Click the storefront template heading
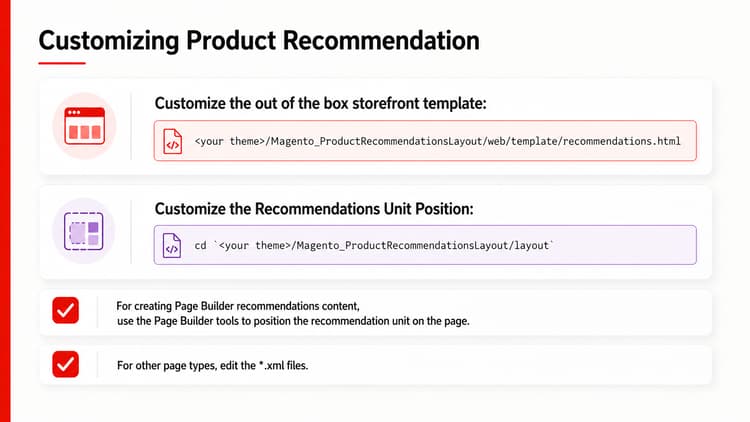750x422 pixels. click(320, 103)
